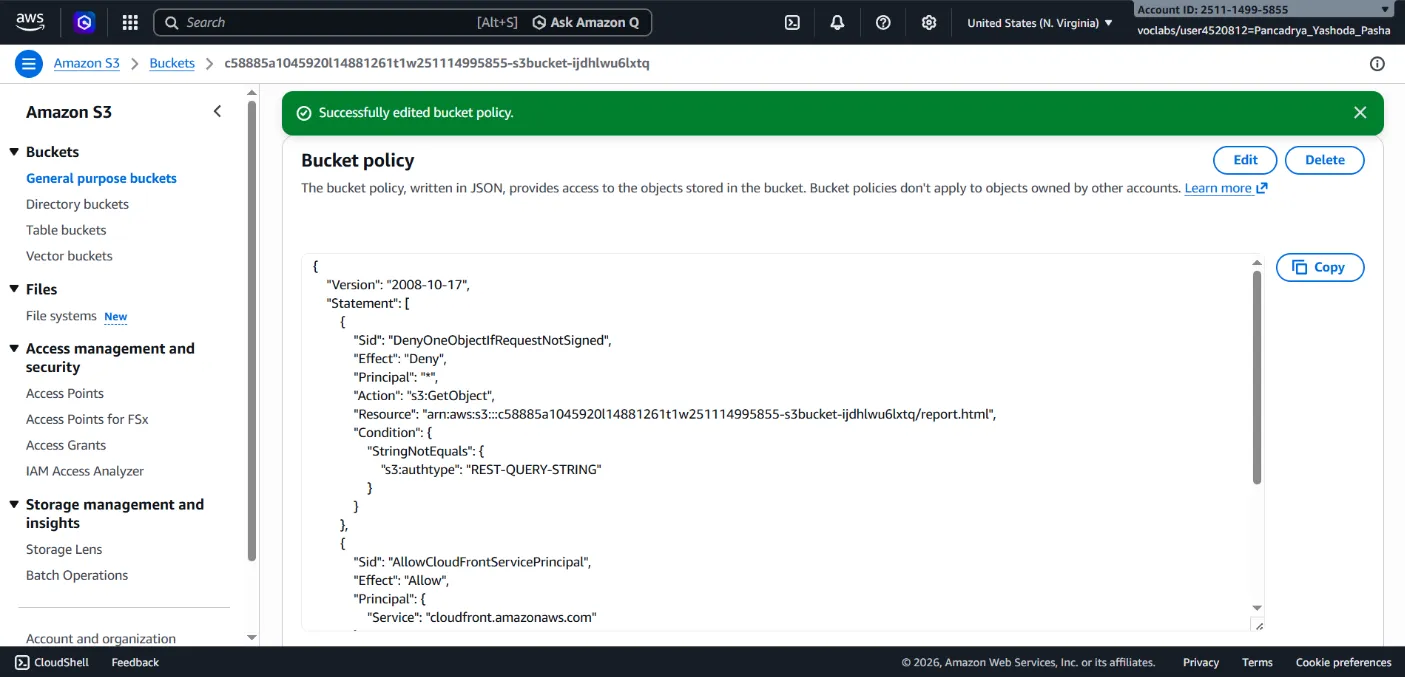This screenshot has height=677, width=1405.
Task: Open the notifications bell
Action: pos(837,22)
